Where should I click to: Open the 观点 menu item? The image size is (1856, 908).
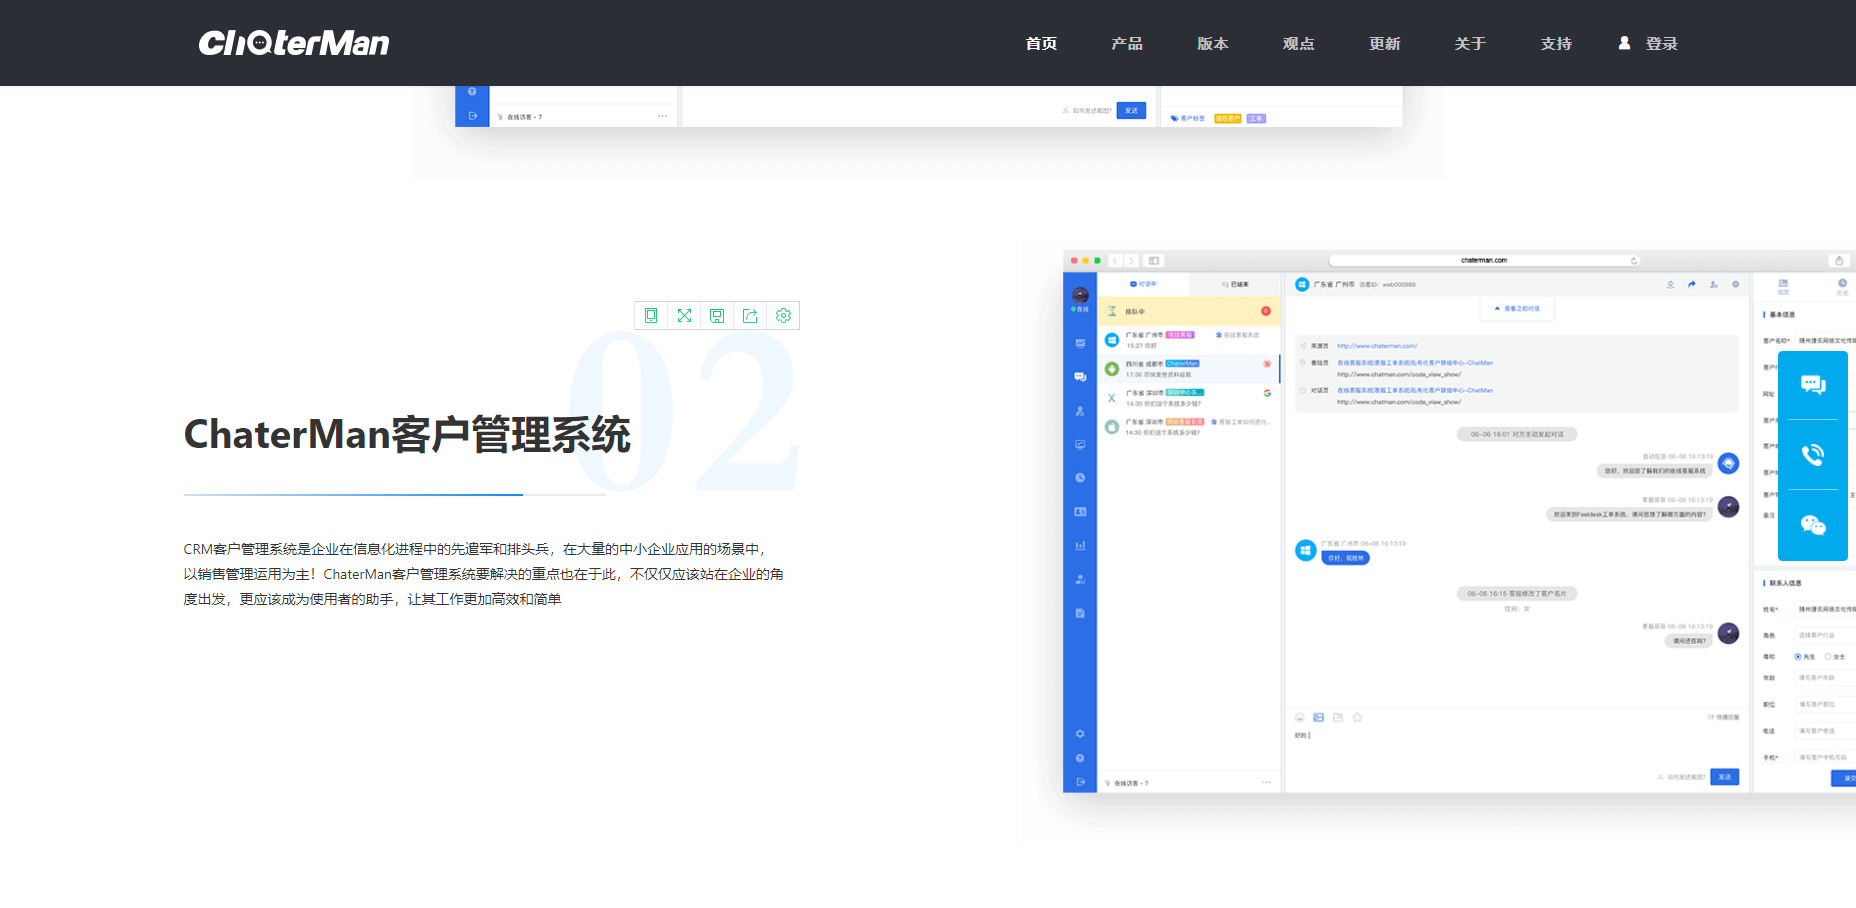(1299, 43)
